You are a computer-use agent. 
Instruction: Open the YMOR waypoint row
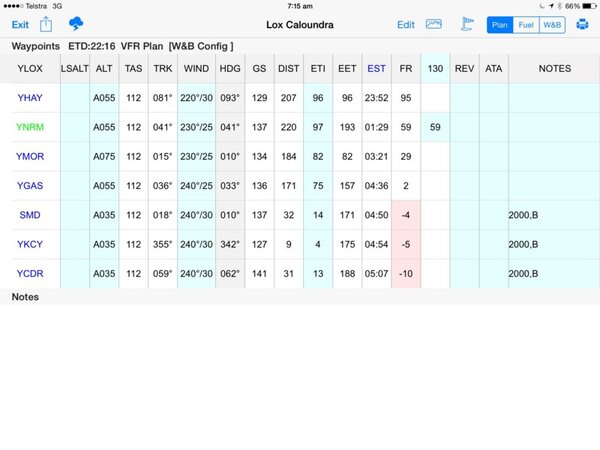coord(30,157)
